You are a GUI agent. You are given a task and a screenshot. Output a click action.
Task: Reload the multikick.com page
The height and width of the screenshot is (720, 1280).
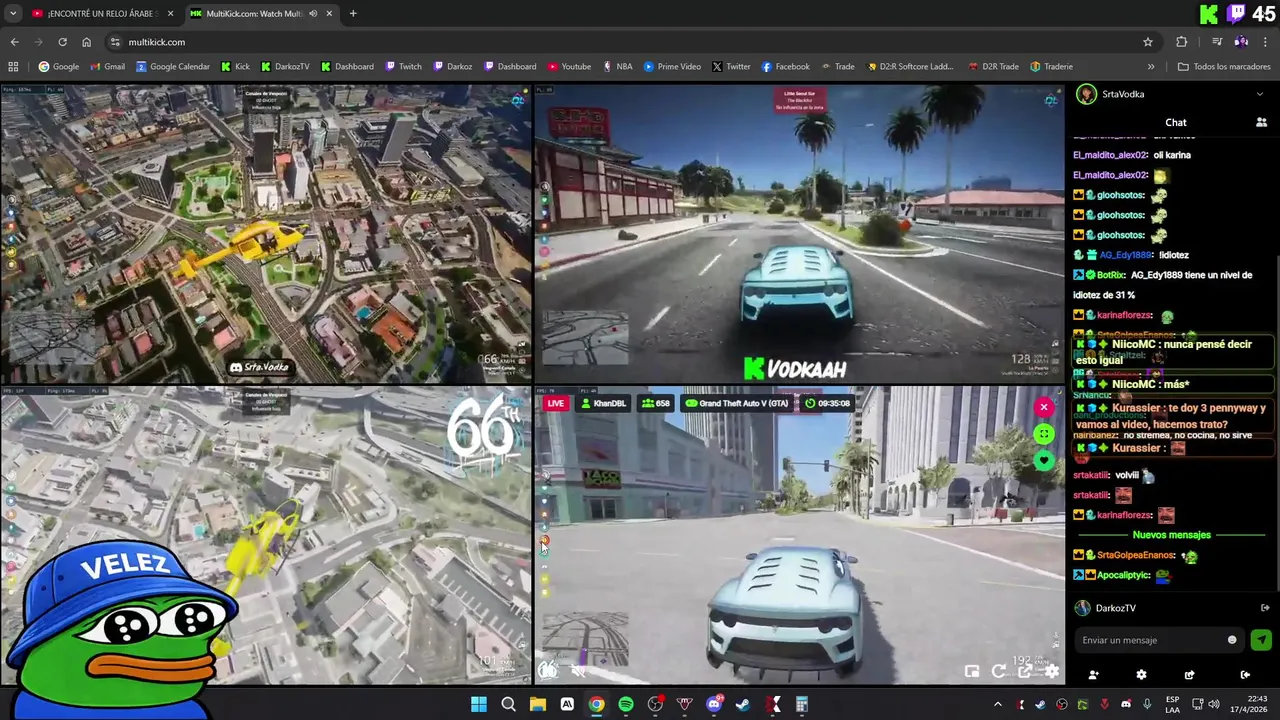[62, 42]
